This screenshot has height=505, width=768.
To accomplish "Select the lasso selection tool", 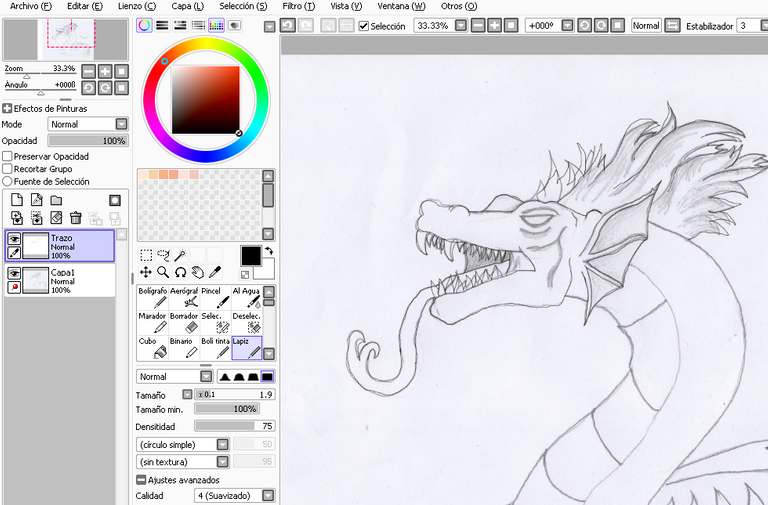I will [163, 255].
